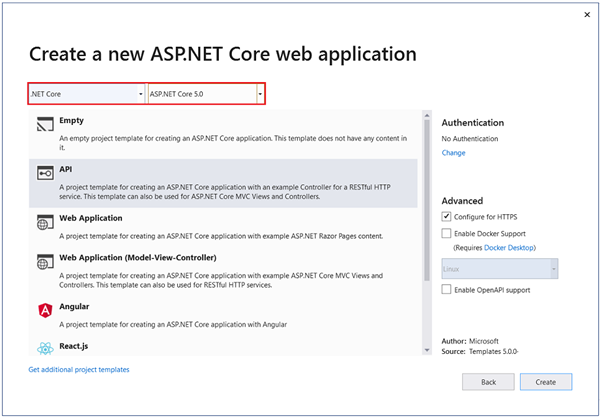Close the dialog with the X
This screenshot has width=600, height=417.
(585, 14)
